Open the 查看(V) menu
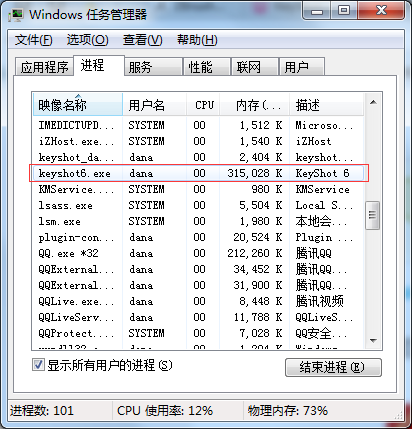The image size is (412, 429). [142, 40]
